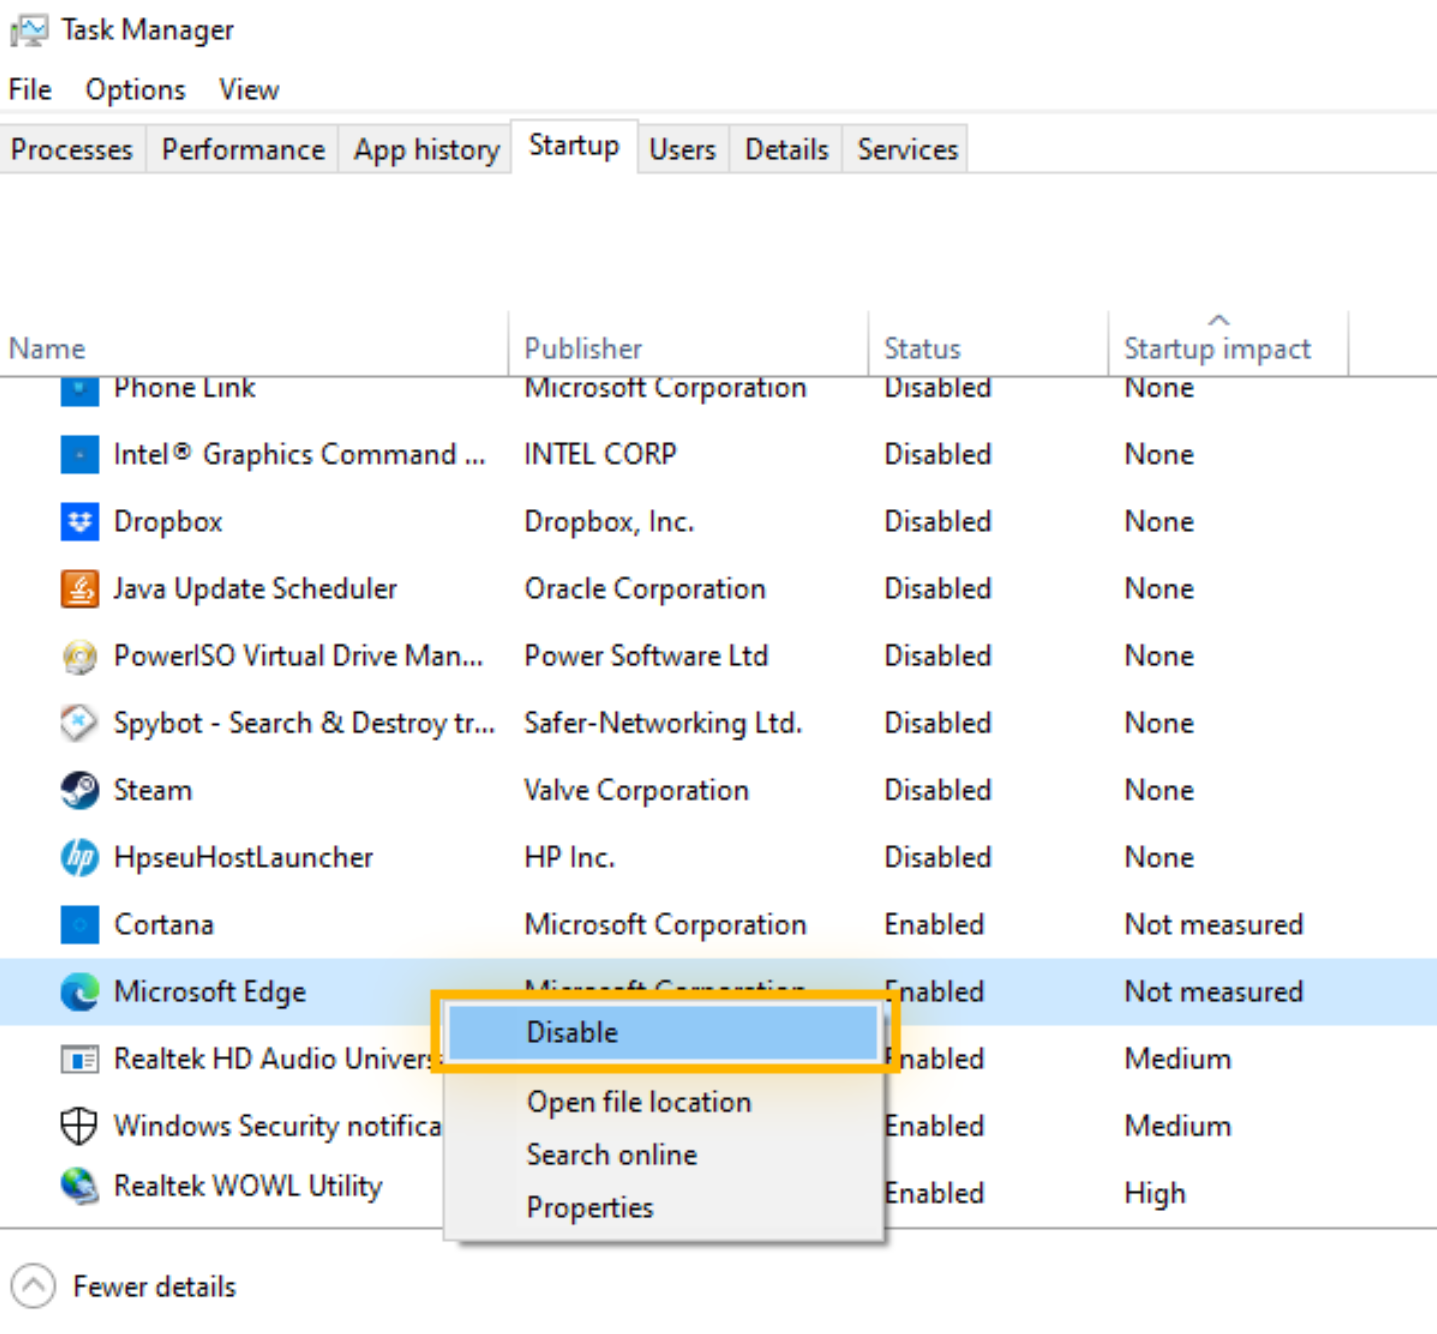Select the Startup tab
The image size is (1437, 1334).
tap(574, 146)
